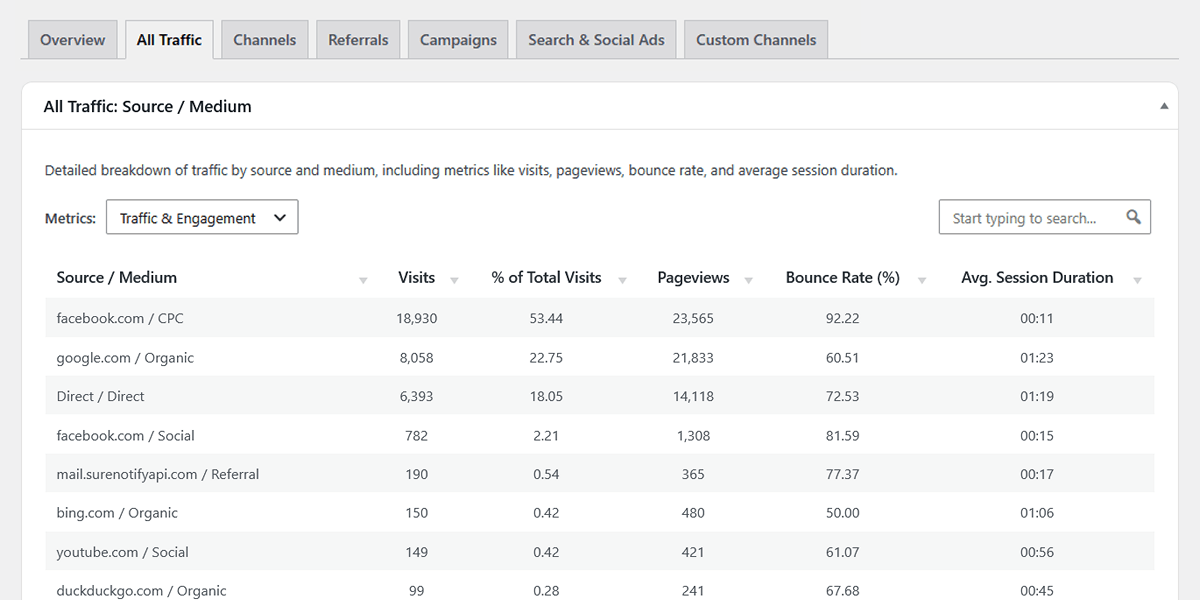Sort by Pageviews column arrow
1200x600 pixels.
[x=748, y=281]
